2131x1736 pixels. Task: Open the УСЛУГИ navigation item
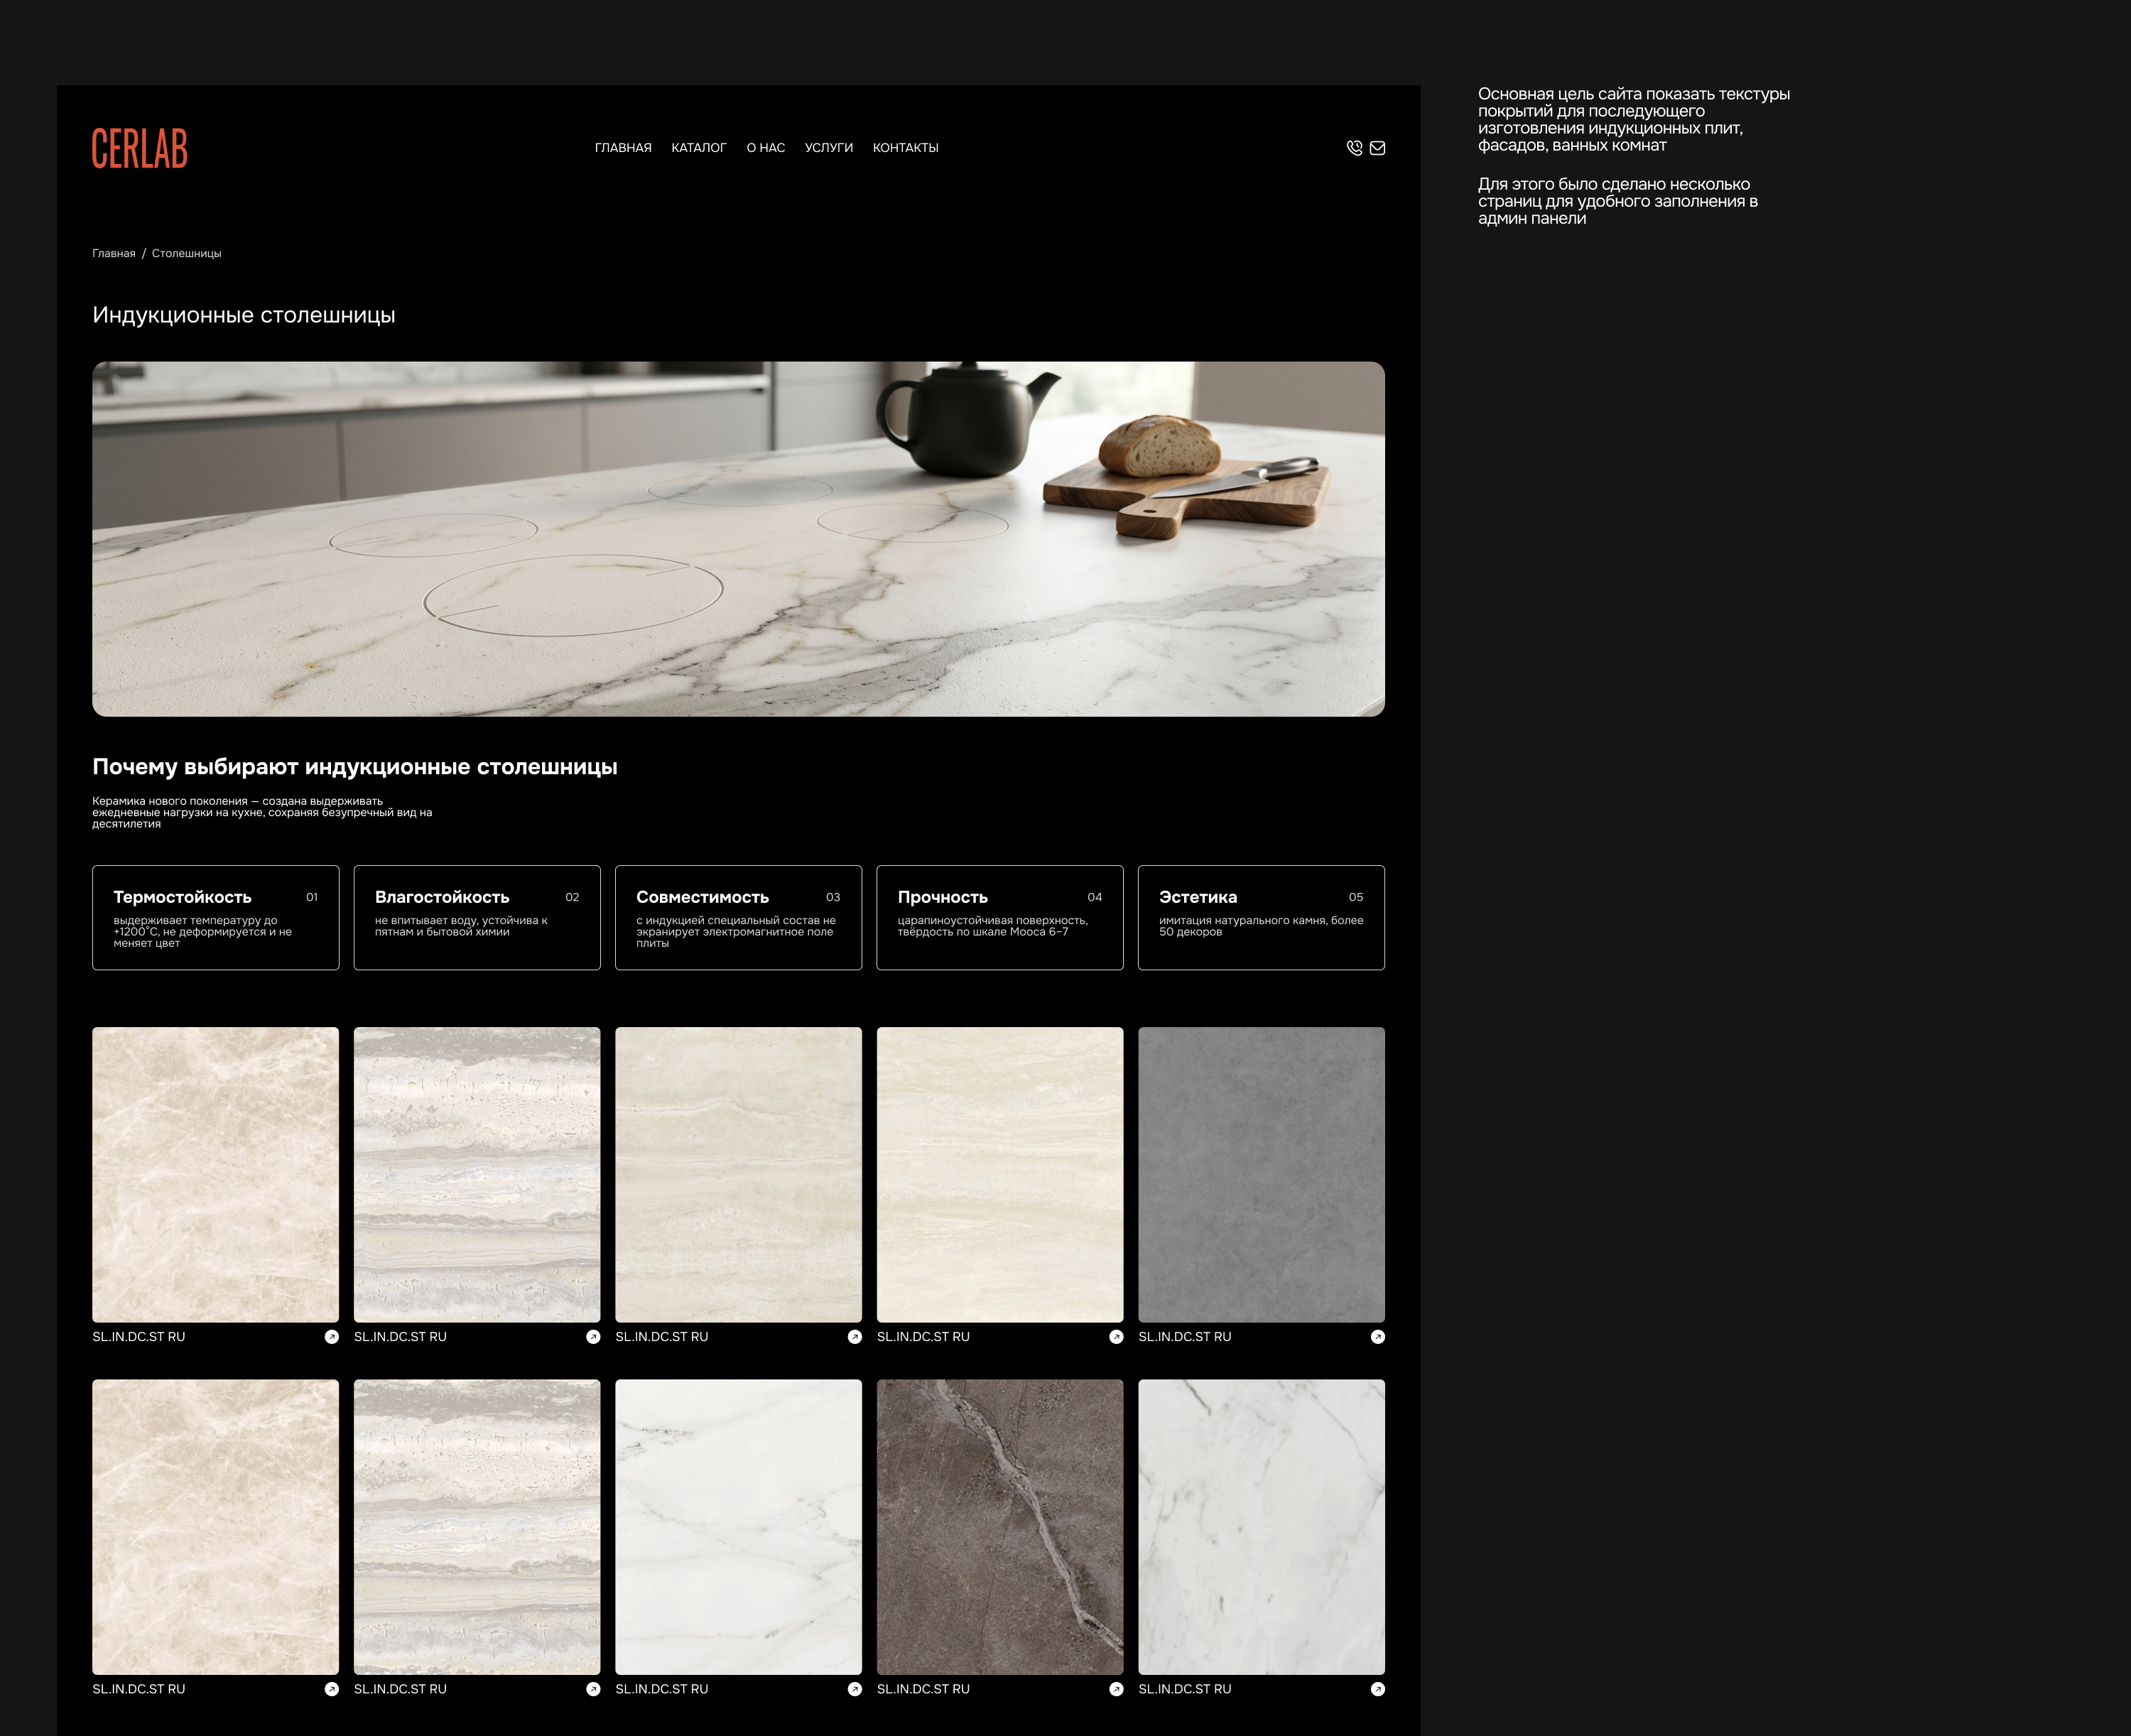click(829, 148)
